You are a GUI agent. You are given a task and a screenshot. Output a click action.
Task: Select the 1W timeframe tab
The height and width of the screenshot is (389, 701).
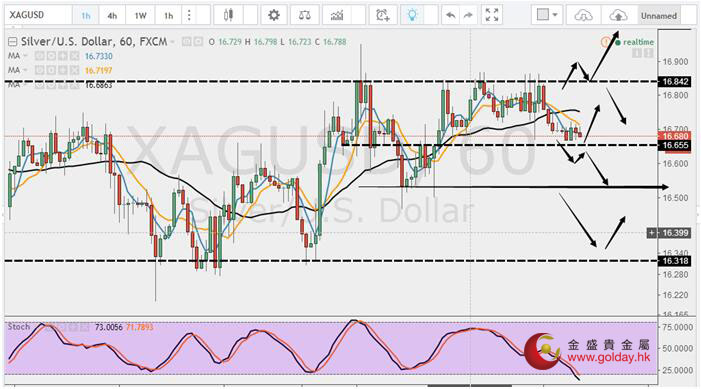coord(140,16)
